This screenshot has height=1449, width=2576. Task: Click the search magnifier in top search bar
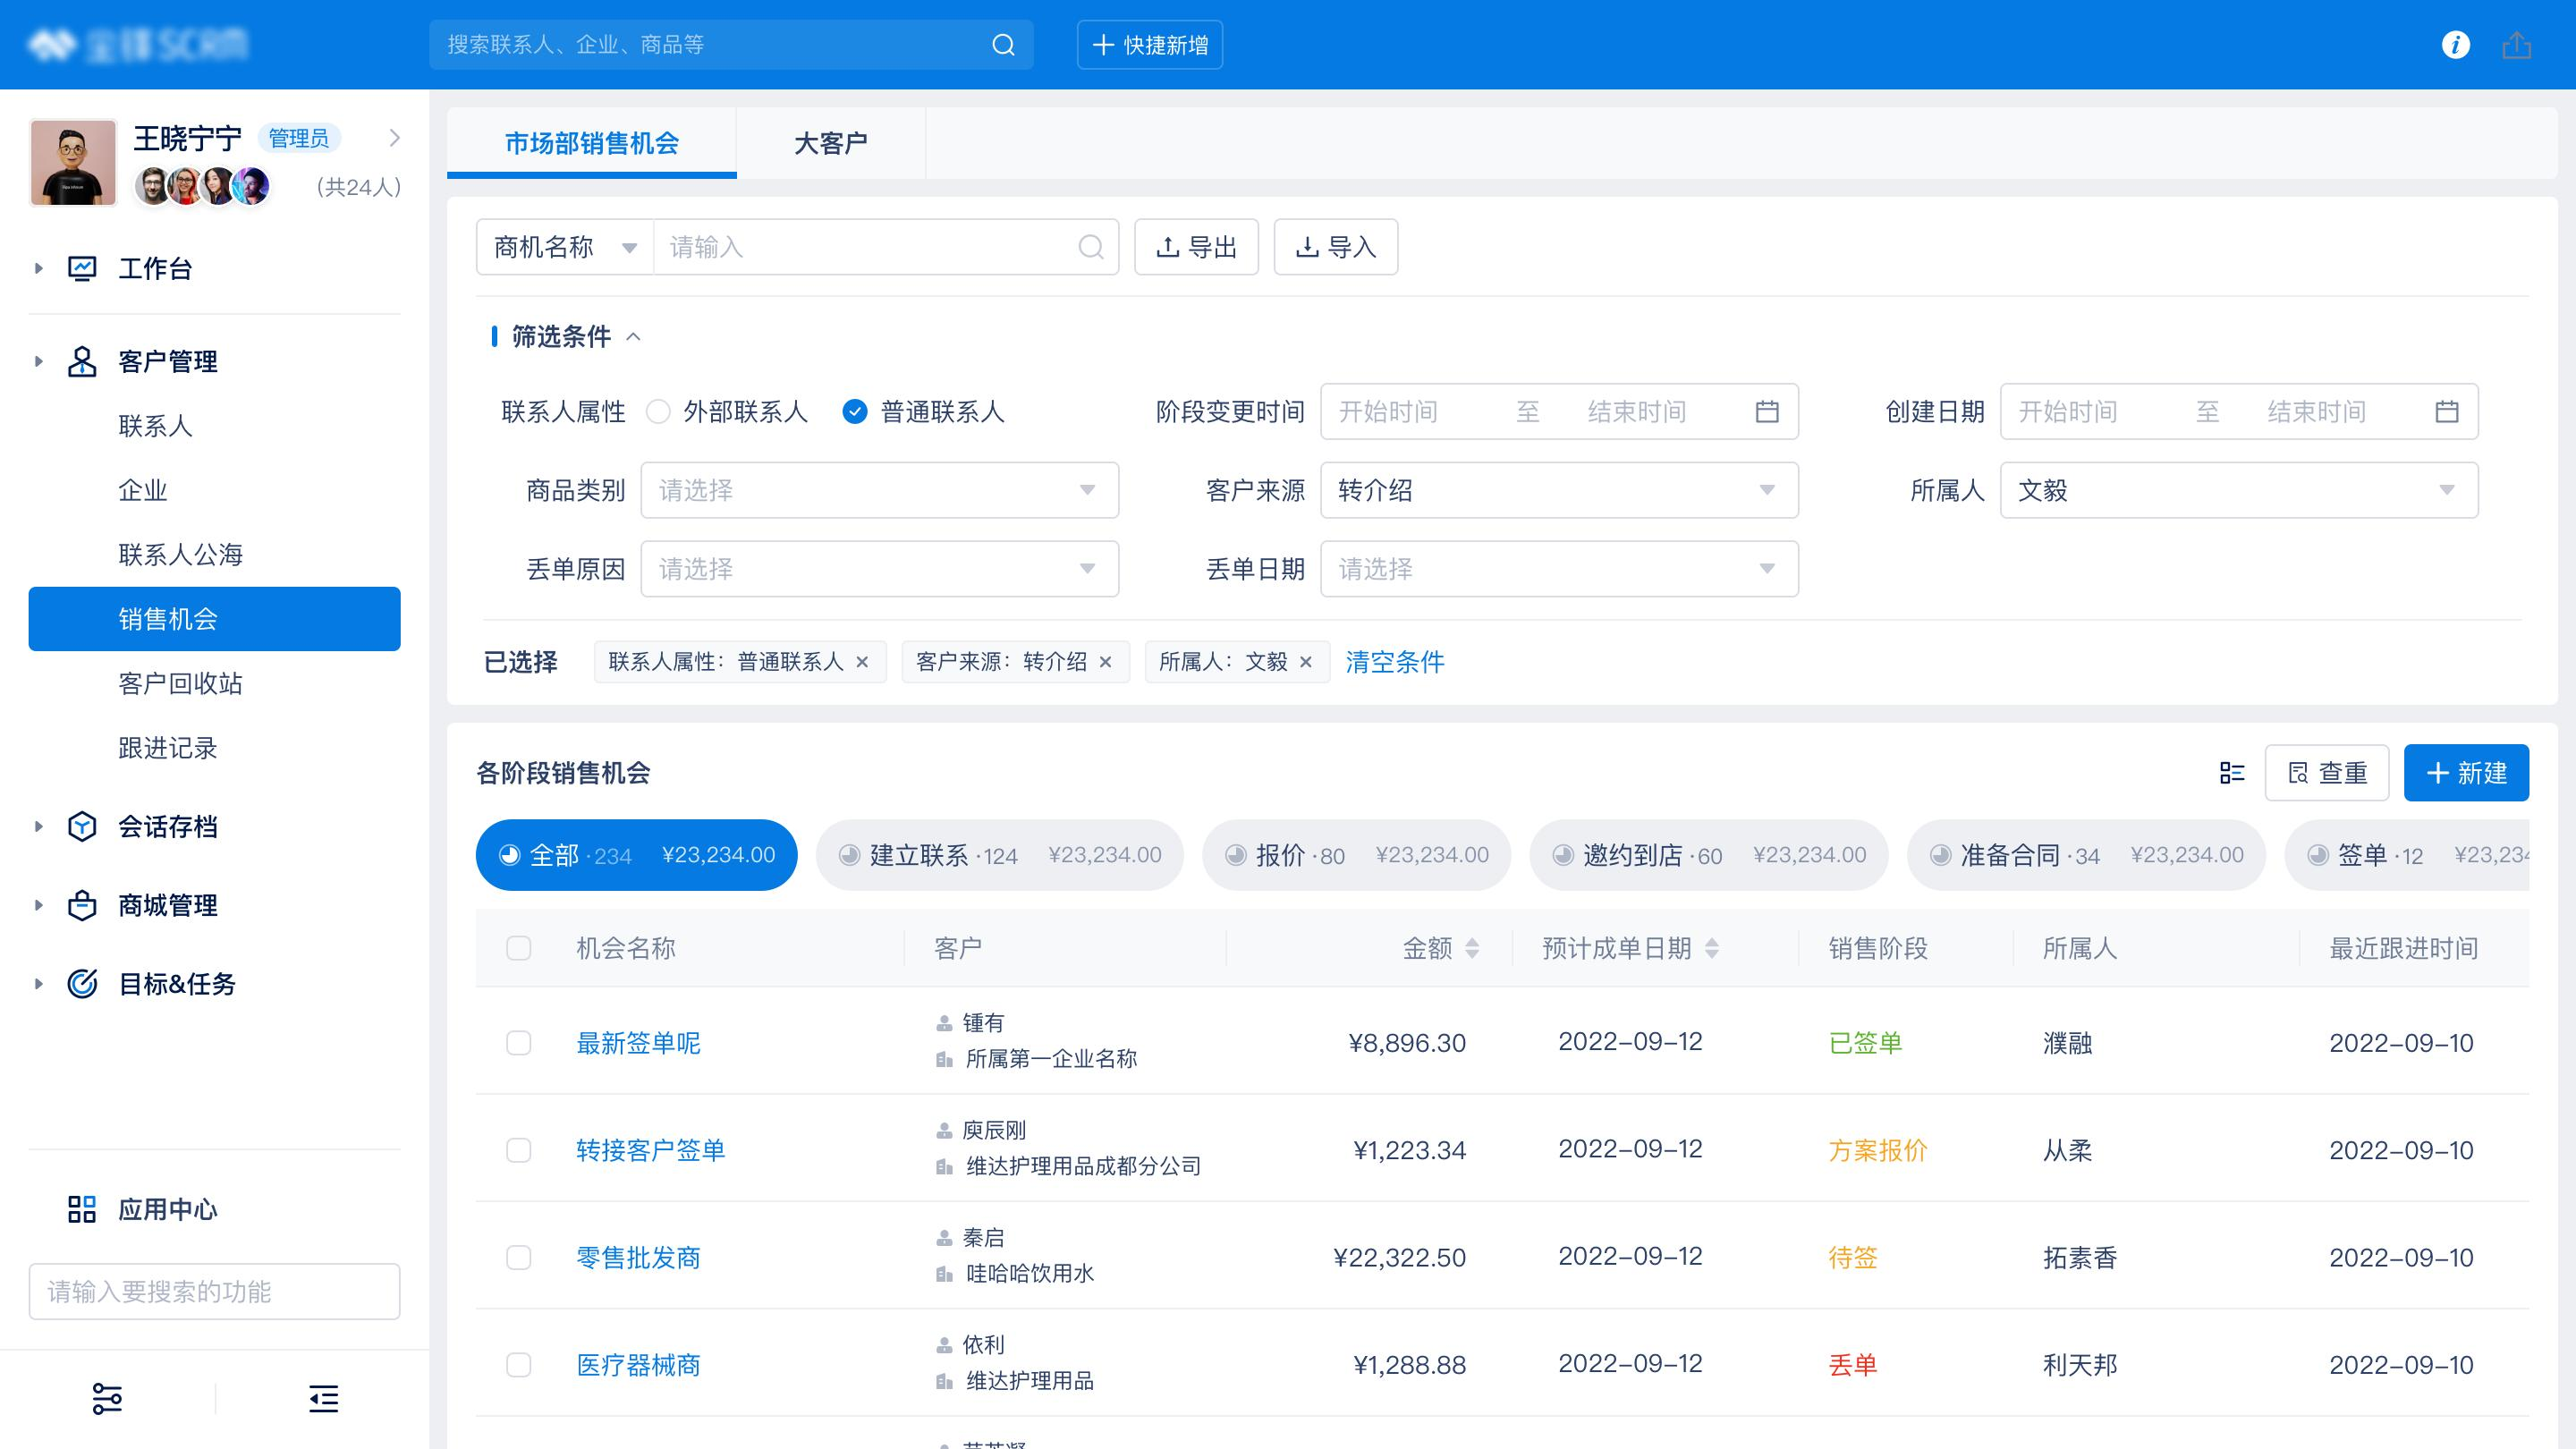[x=1003, y=45]
